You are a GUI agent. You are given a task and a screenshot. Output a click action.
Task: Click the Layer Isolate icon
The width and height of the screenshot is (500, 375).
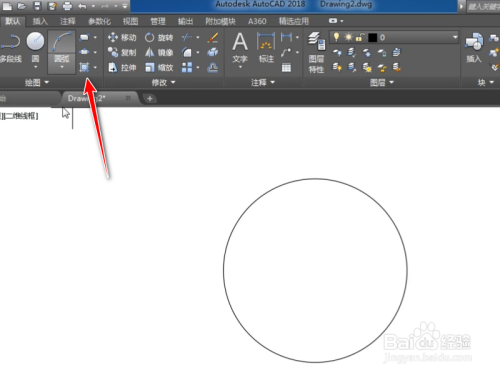pyautogui.click(x=352, y=52)
